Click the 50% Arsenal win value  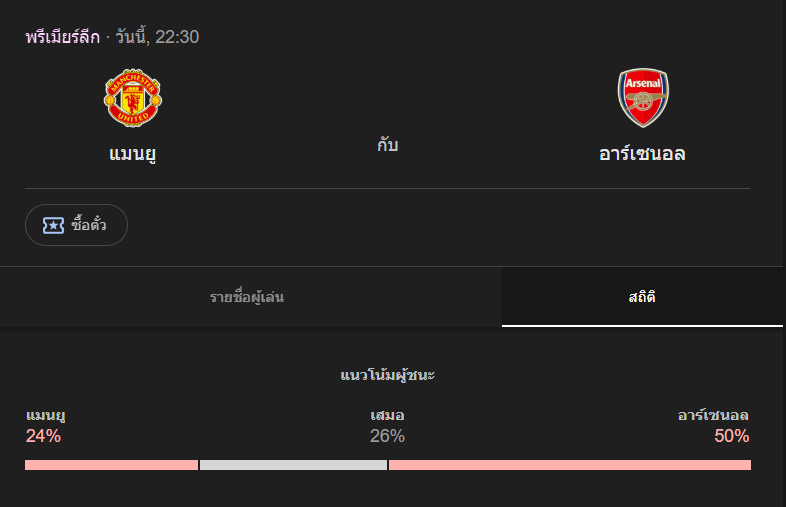pos(732,436)
